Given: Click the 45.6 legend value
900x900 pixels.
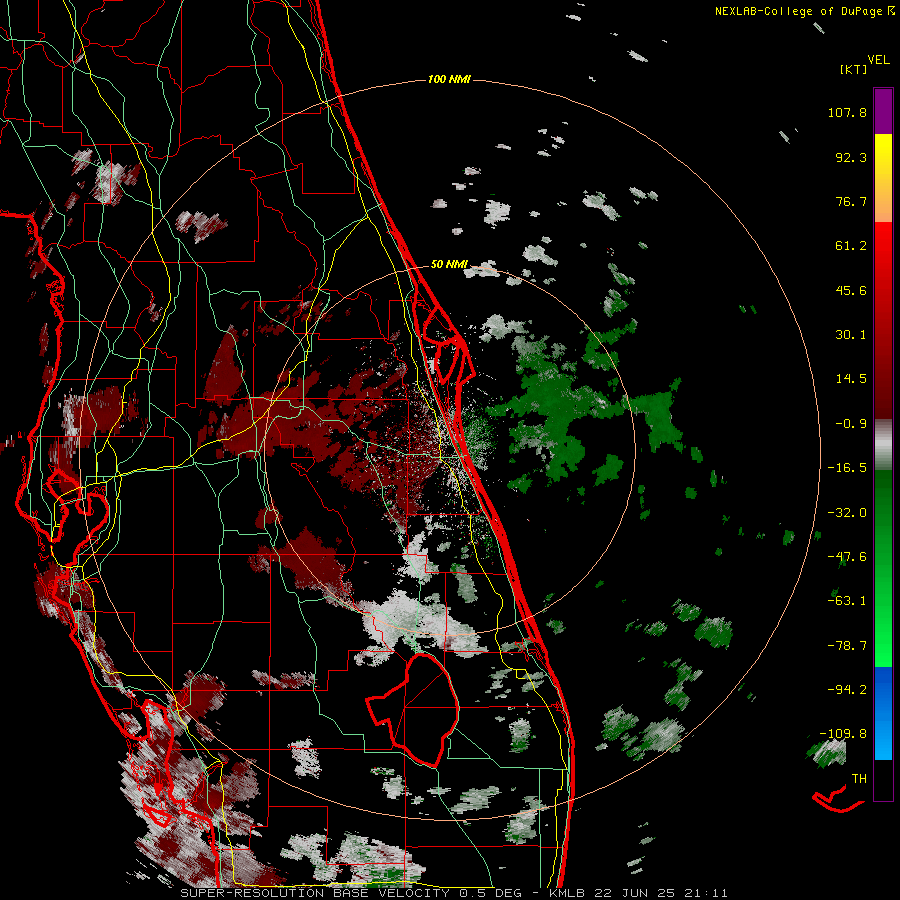Looking at the screenshot, I should click(851, 290).
